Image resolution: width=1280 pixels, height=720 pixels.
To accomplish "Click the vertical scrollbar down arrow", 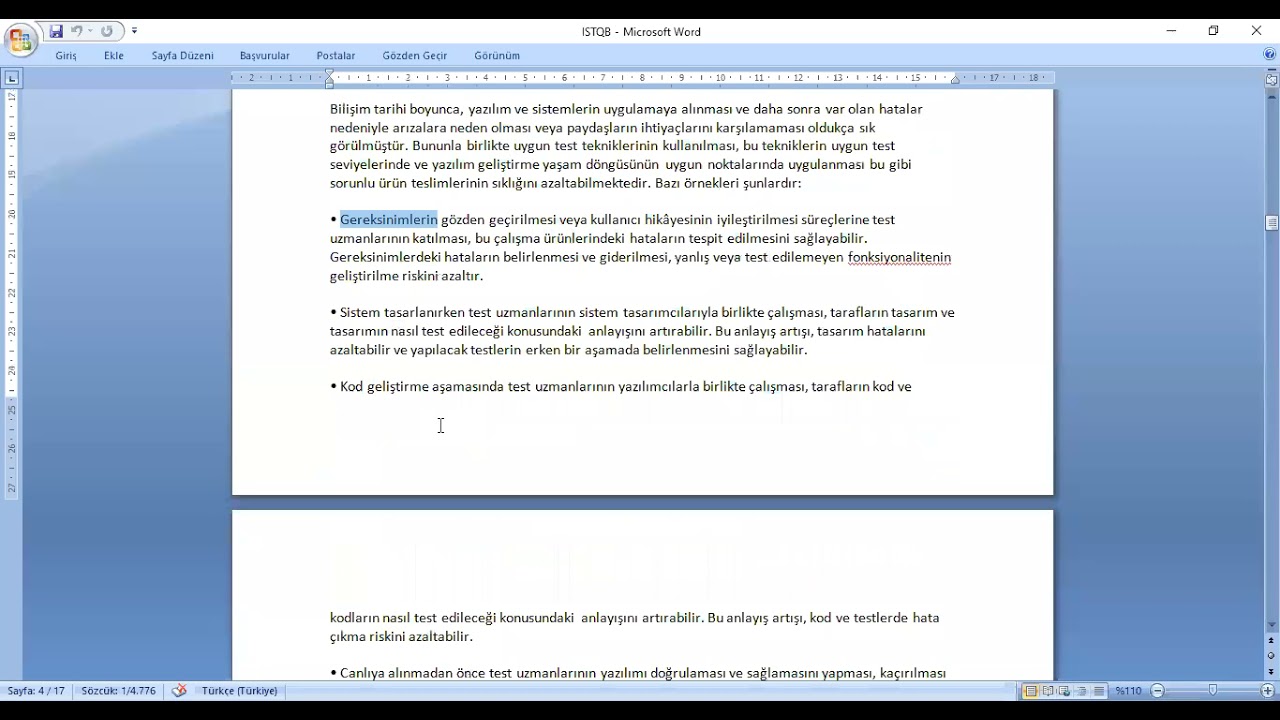I will 1272,626.
